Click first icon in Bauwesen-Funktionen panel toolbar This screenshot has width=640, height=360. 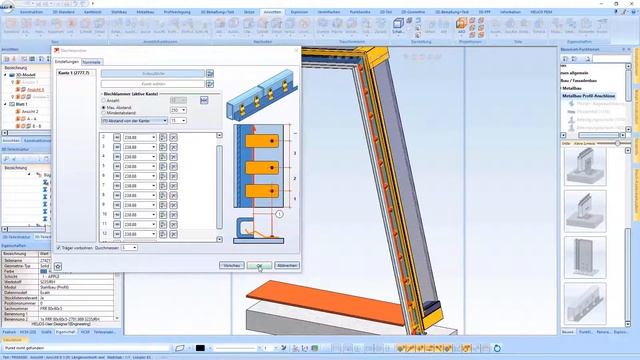[565, 59]
